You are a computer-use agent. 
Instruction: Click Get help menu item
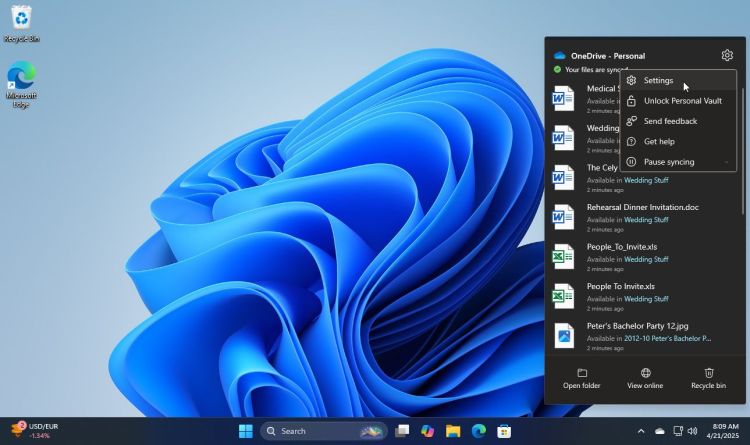pos(659,142)
